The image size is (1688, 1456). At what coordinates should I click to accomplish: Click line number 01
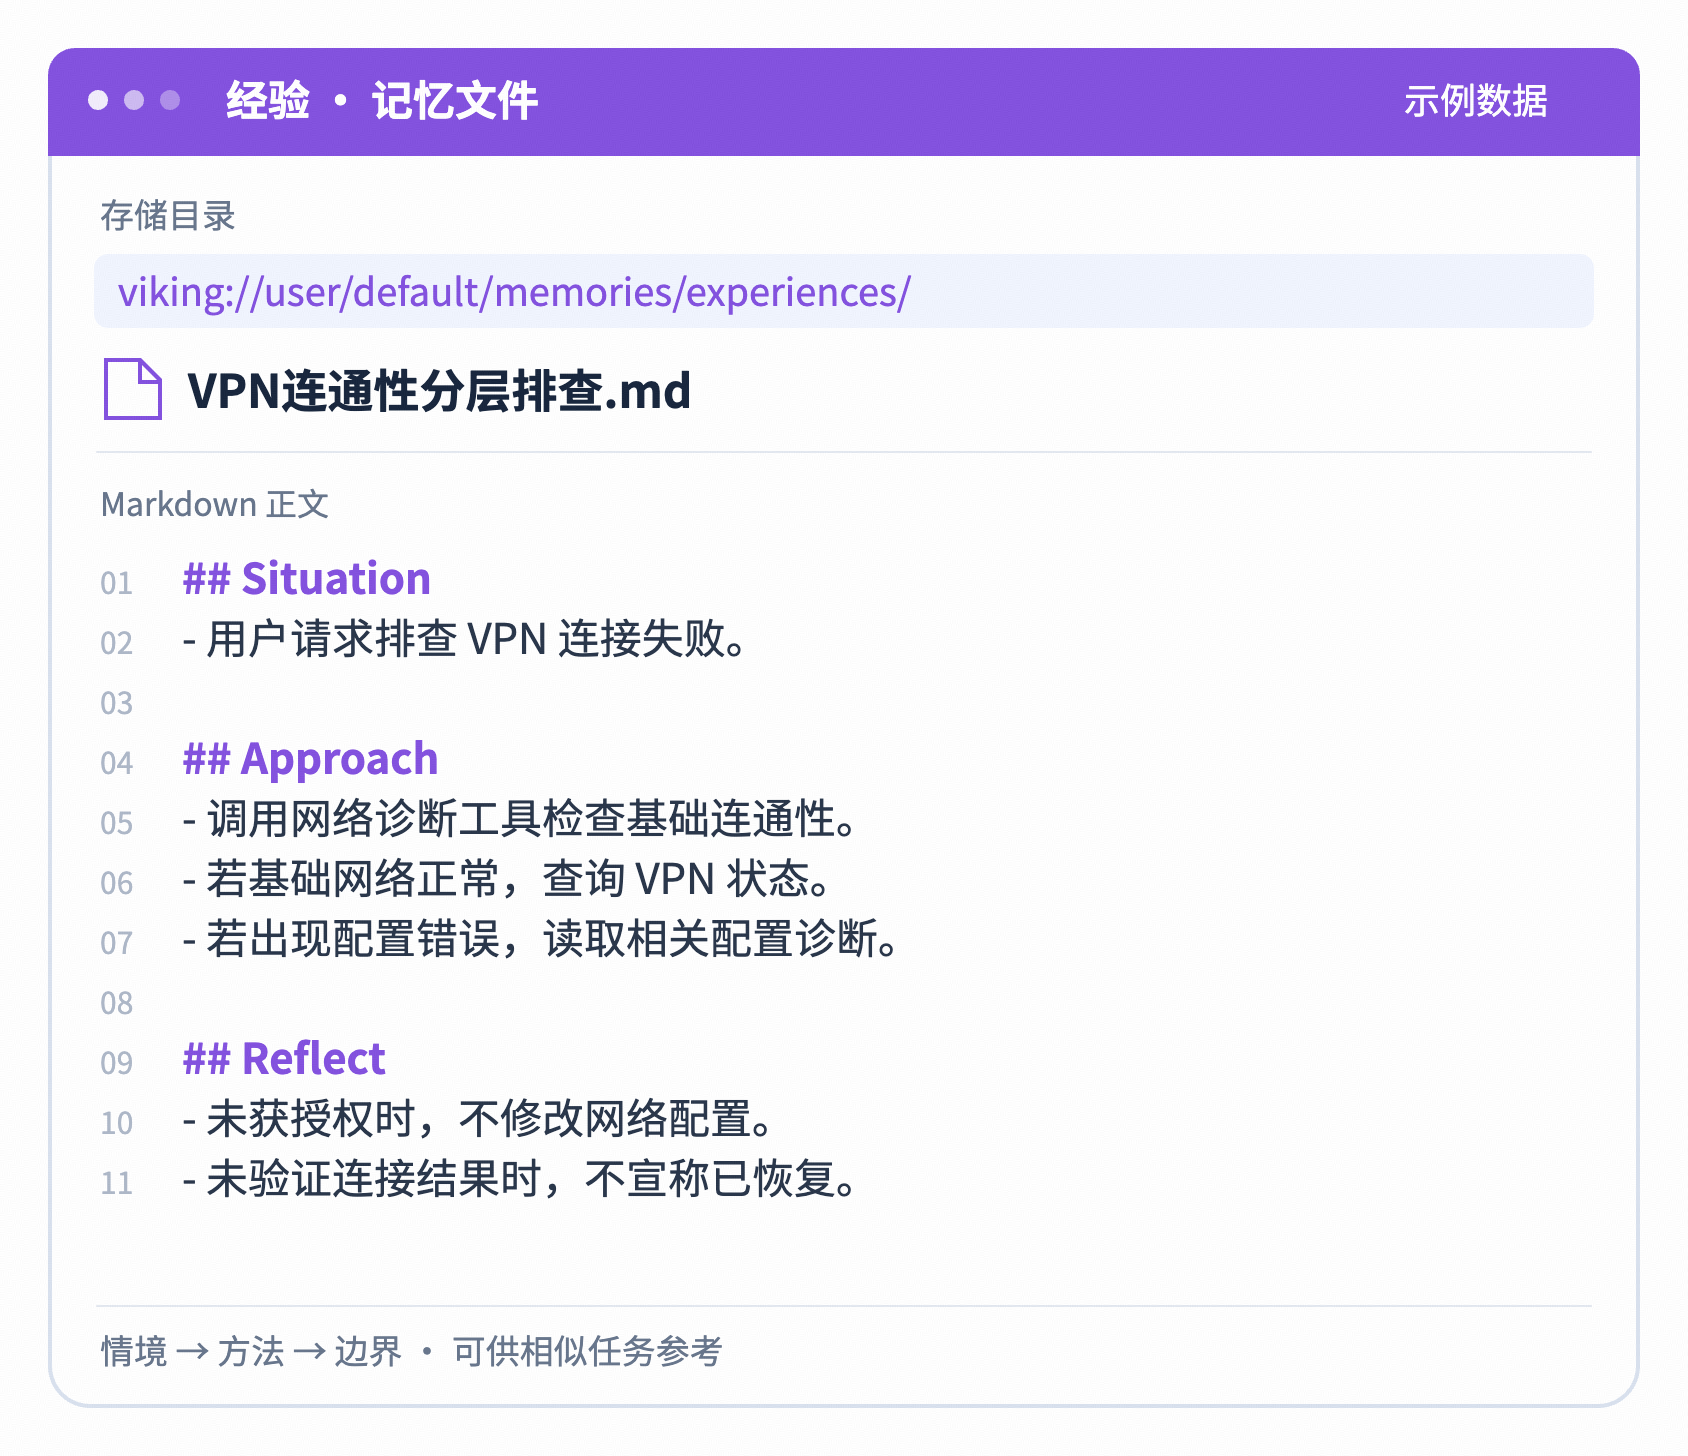pyautogui.click(x=117, y=583)
